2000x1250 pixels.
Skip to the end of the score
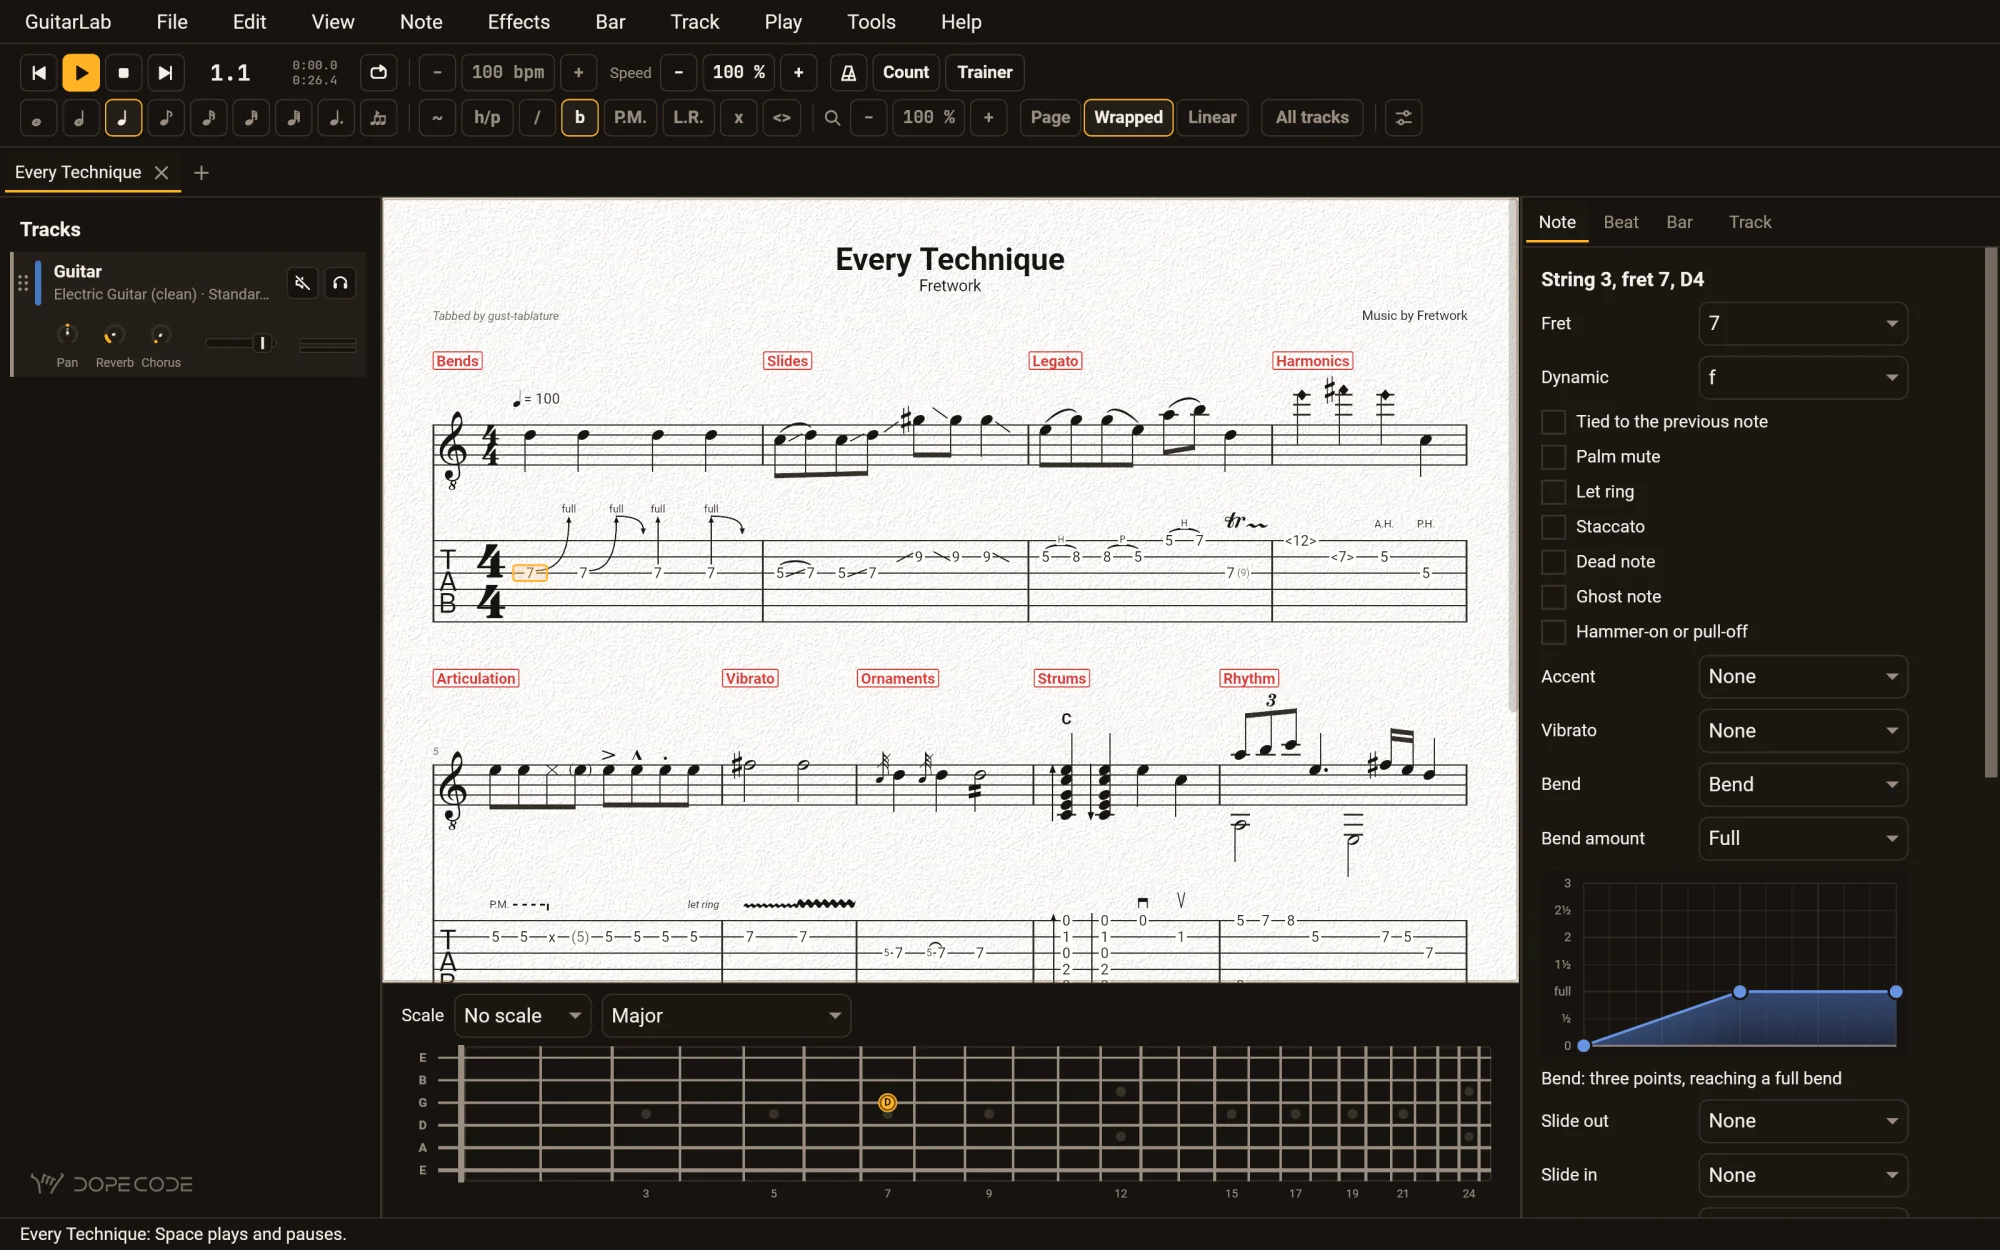[x=166, y=72]
